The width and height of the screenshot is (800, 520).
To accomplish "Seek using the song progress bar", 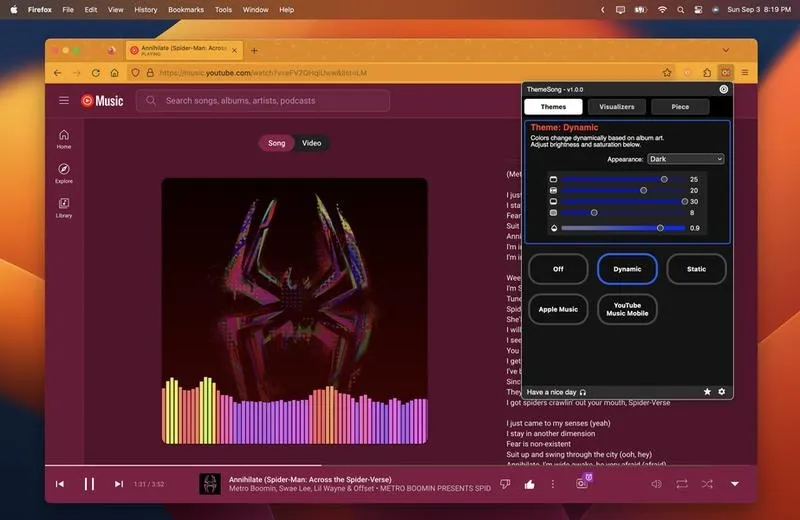I will click(x=401, y=465).
